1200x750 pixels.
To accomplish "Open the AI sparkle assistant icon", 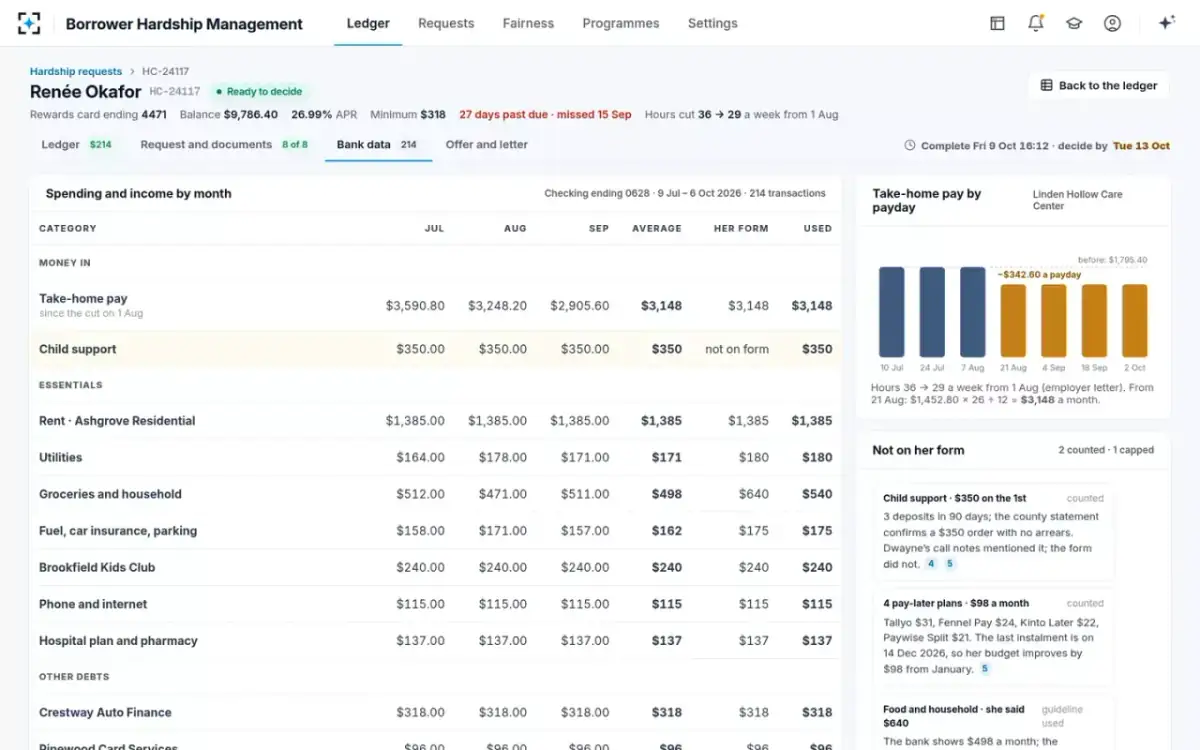I will (x=1166, y=23).
